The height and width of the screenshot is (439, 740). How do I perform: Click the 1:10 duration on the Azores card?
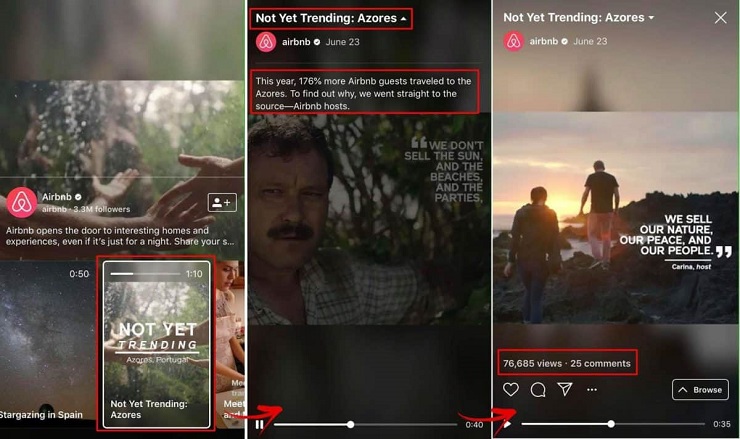coord(194,274)
